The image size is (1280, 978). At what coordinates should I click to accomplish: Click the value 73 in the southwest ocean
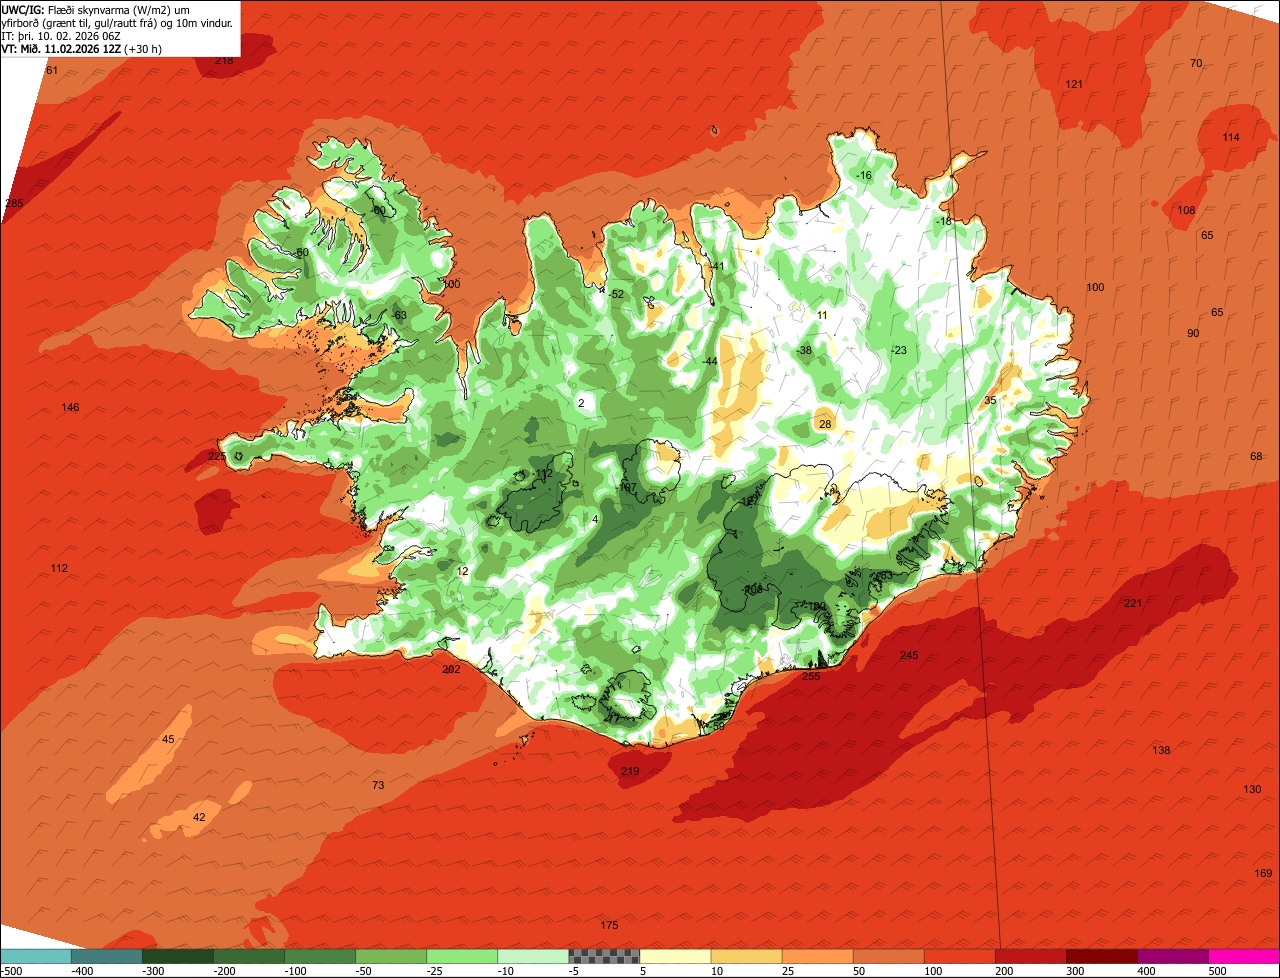pos(378,785)
